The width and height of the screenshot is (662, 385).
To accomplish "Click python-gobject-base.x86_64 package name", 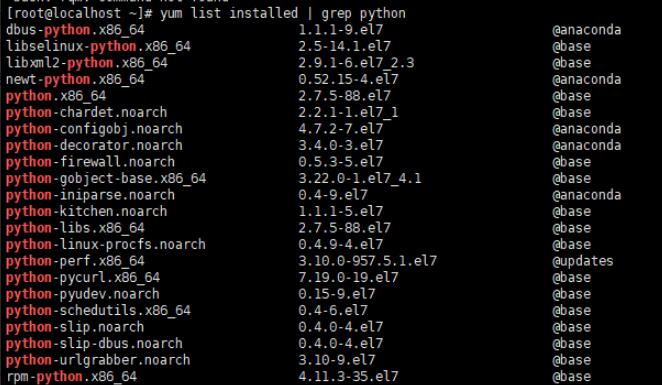I will pos(106,178).
